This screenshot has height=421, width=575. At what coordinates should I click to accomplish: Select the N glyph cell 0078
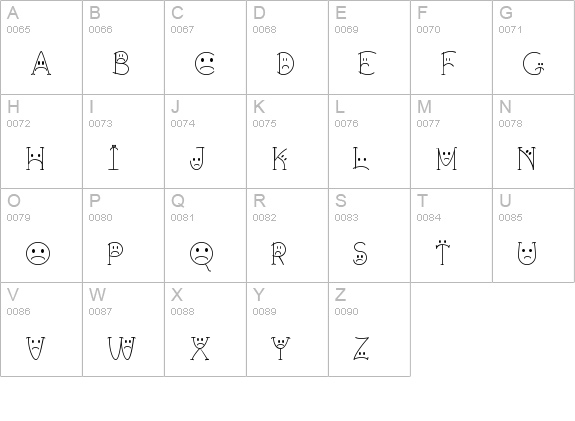point(527,158)
